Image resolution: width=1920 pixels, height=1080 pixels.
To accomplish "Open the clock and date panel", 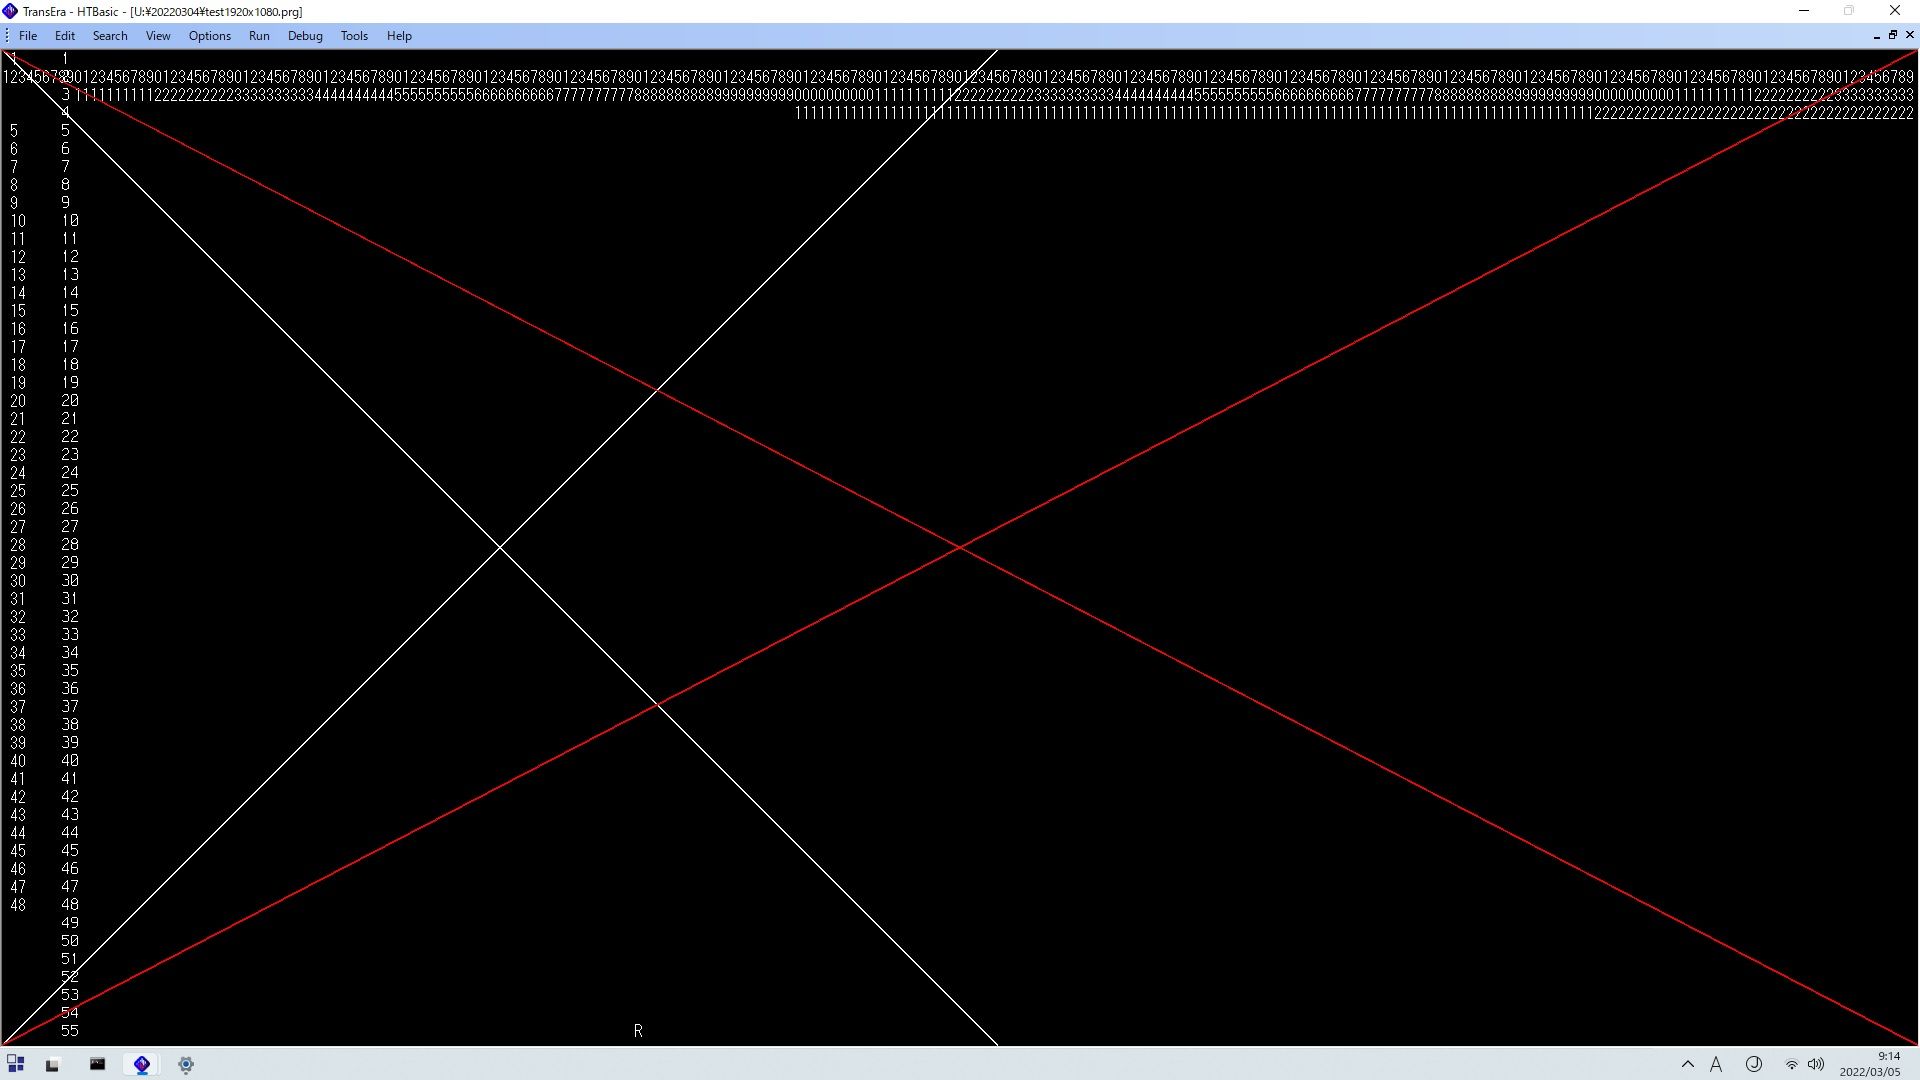I will click(x=1870, y=1064).
